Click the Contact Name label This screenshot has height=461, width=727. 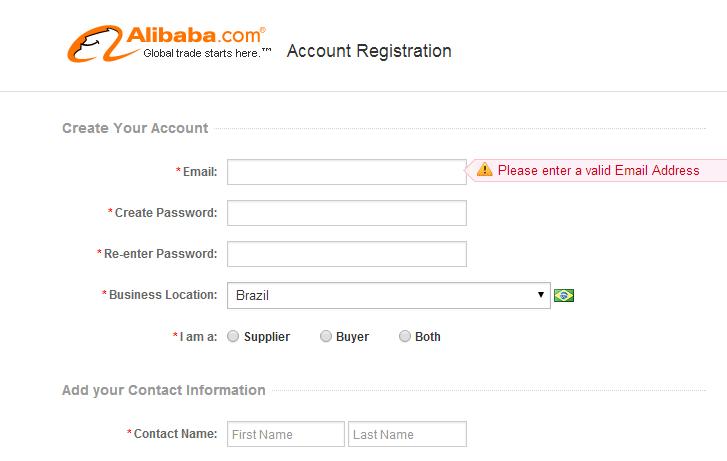tap(175, 434)
